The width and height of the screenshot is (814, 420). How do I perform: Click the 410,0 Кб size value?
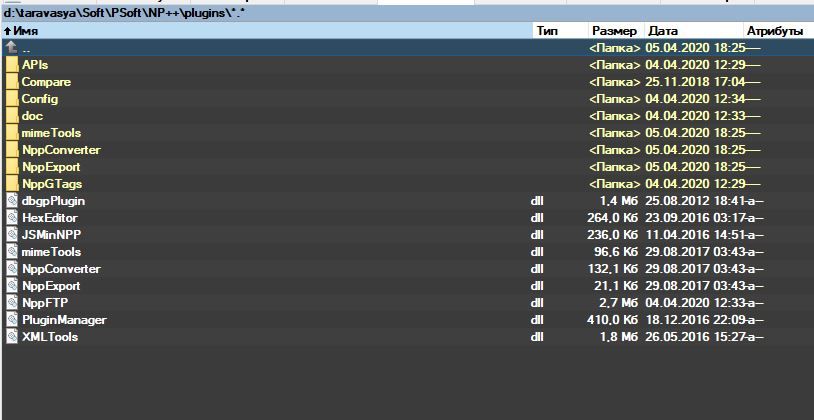click(x=613, y=320)
